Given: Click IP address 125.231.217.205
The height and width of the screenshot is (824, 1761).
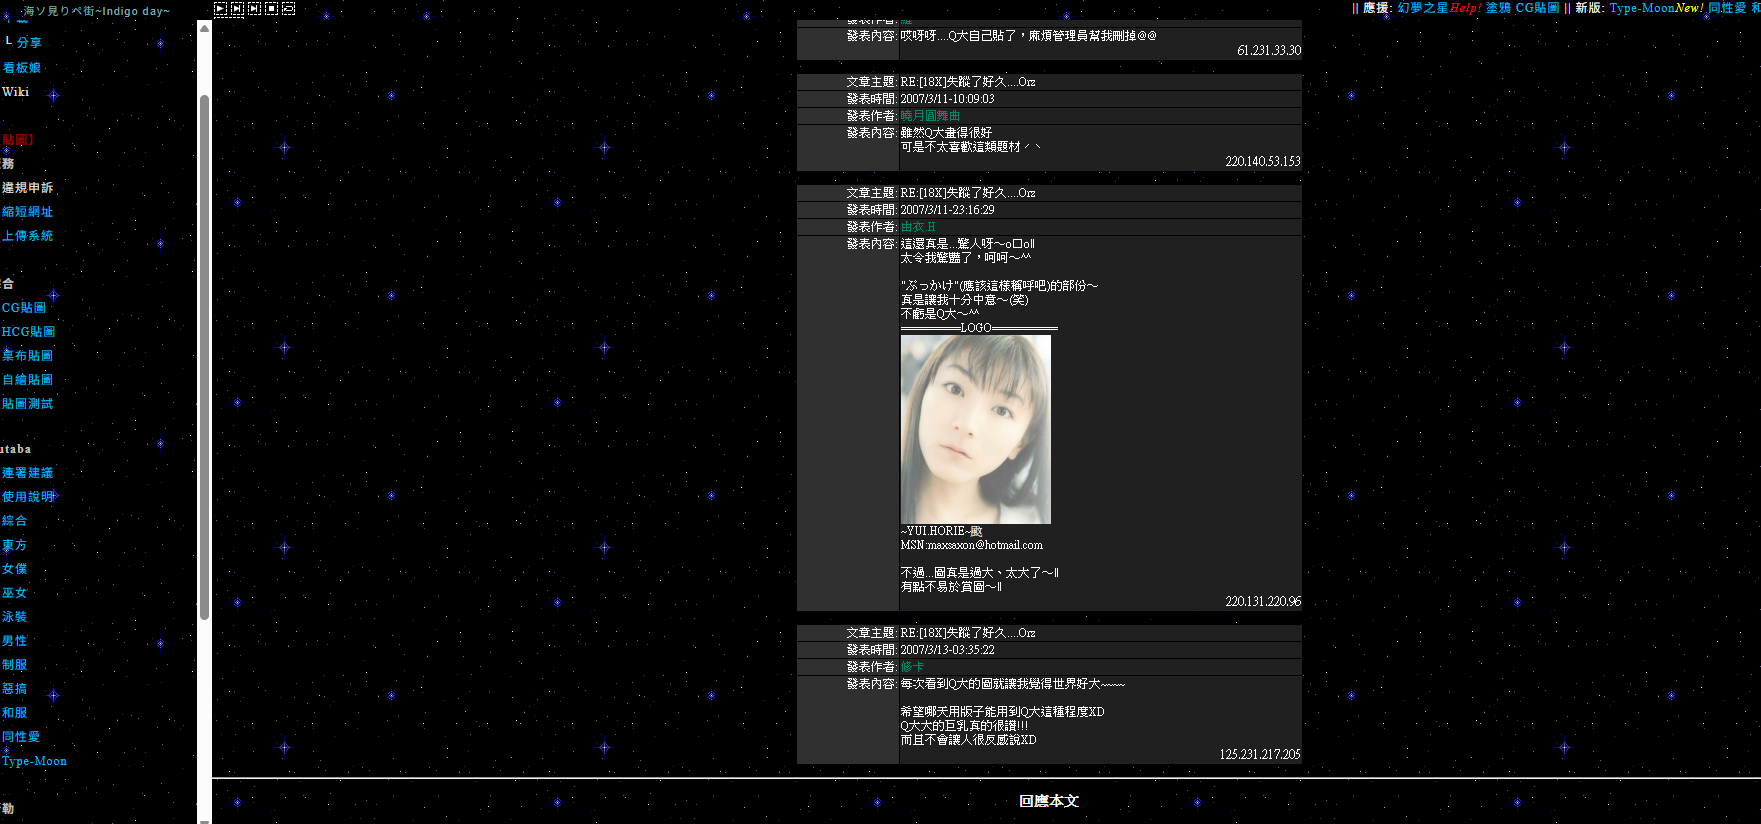Looking at the screenshot, I should click(x=1260, y=755).
